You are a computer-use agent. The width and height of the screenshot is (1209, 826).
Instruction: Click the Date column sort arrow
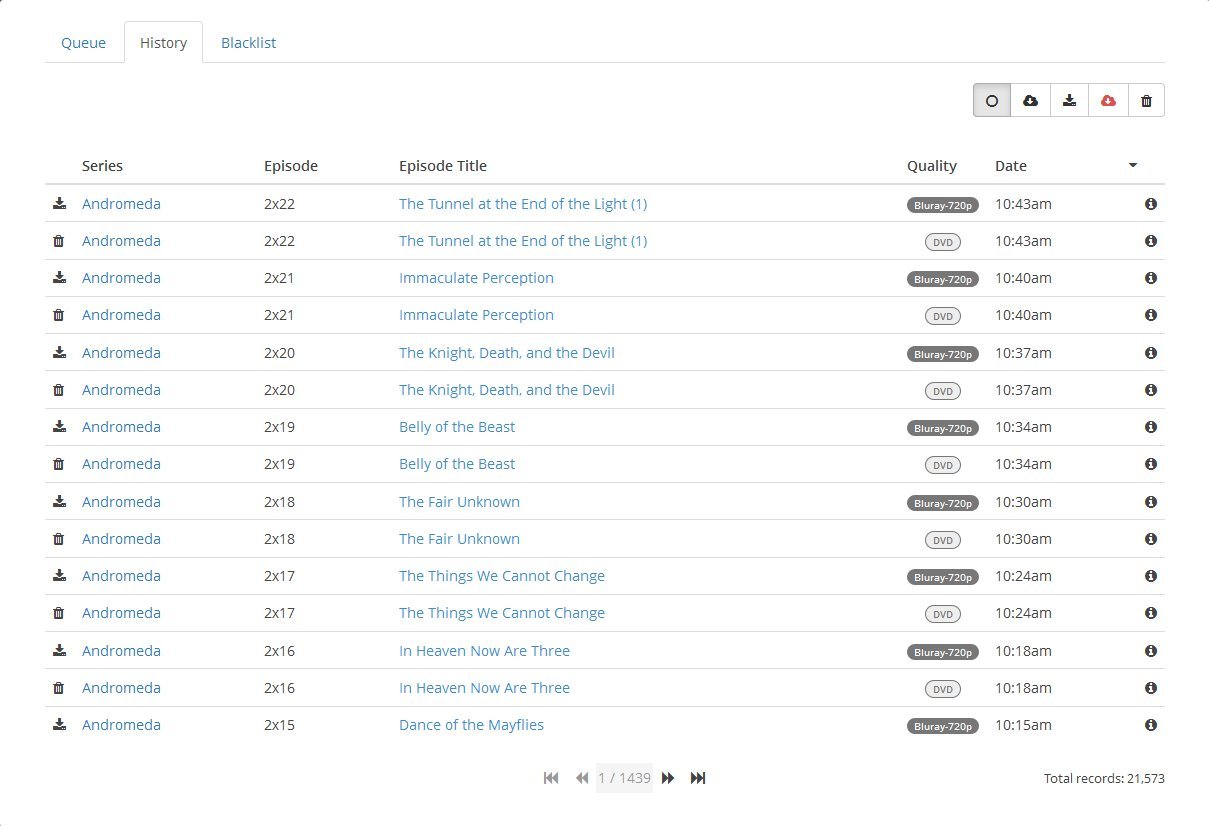click(1132, 166)
